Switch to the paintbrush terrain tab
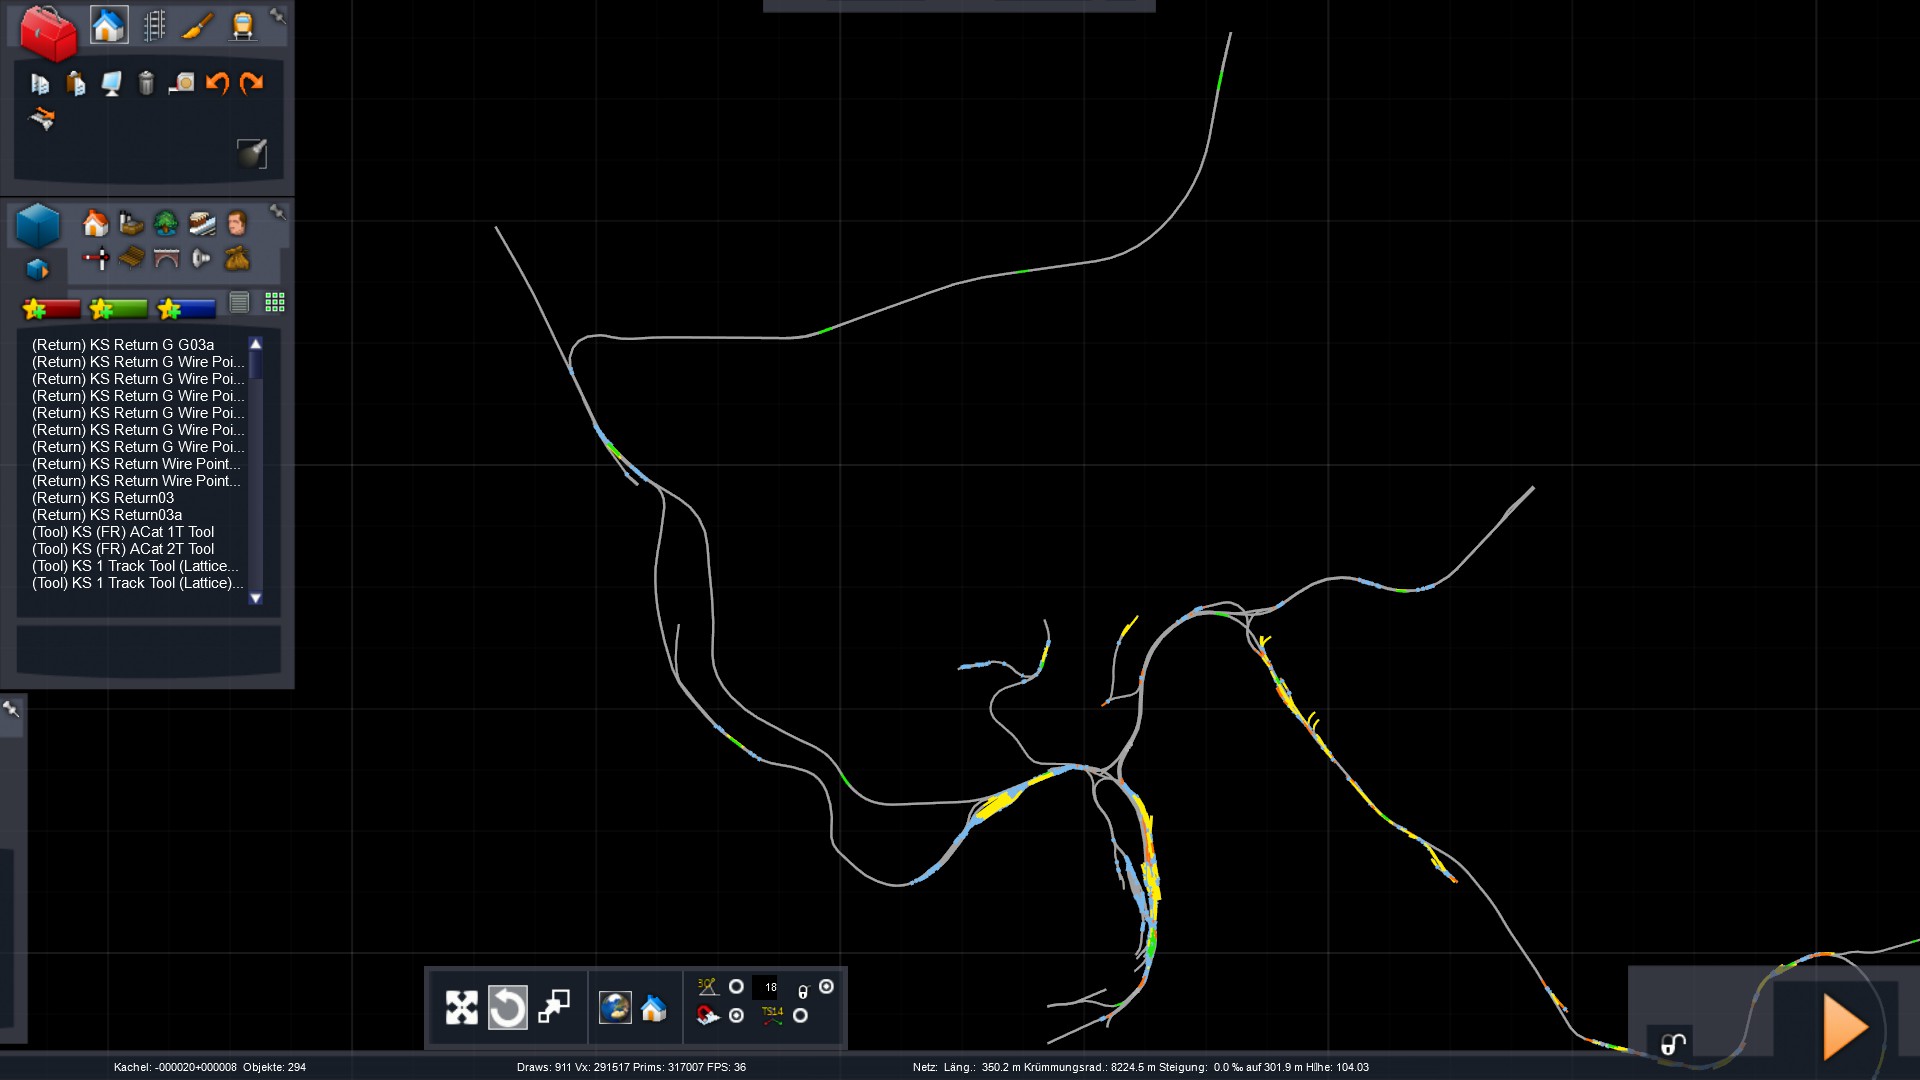This screenshot has height=1080, width=1920. (198, 26)
